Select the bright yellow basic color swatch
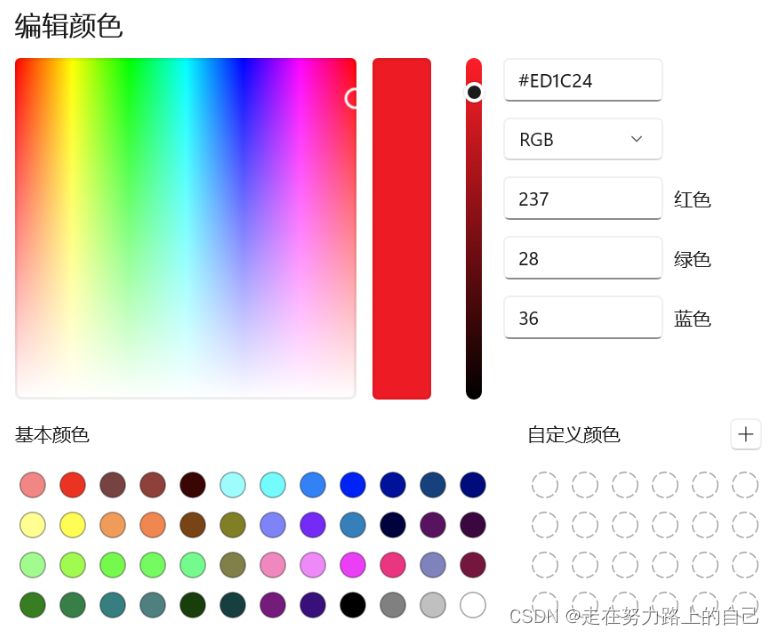774x635 pixels. pyautogui.click(x=73, y=524)
